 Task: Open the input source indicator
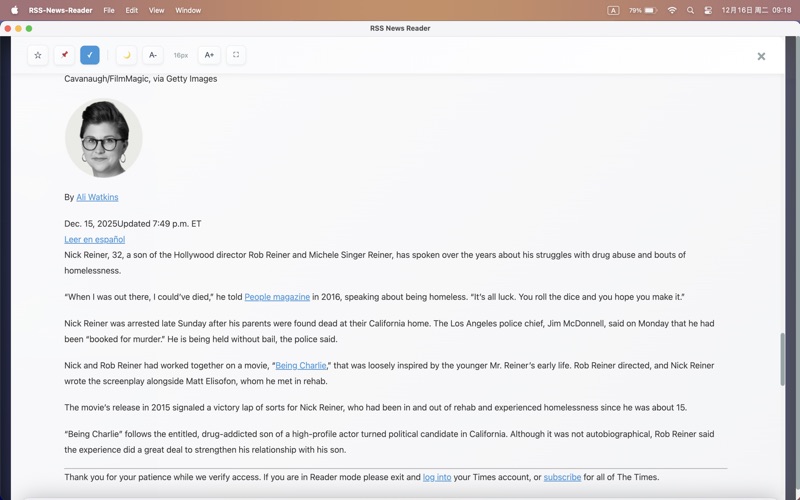pos(613,10)
